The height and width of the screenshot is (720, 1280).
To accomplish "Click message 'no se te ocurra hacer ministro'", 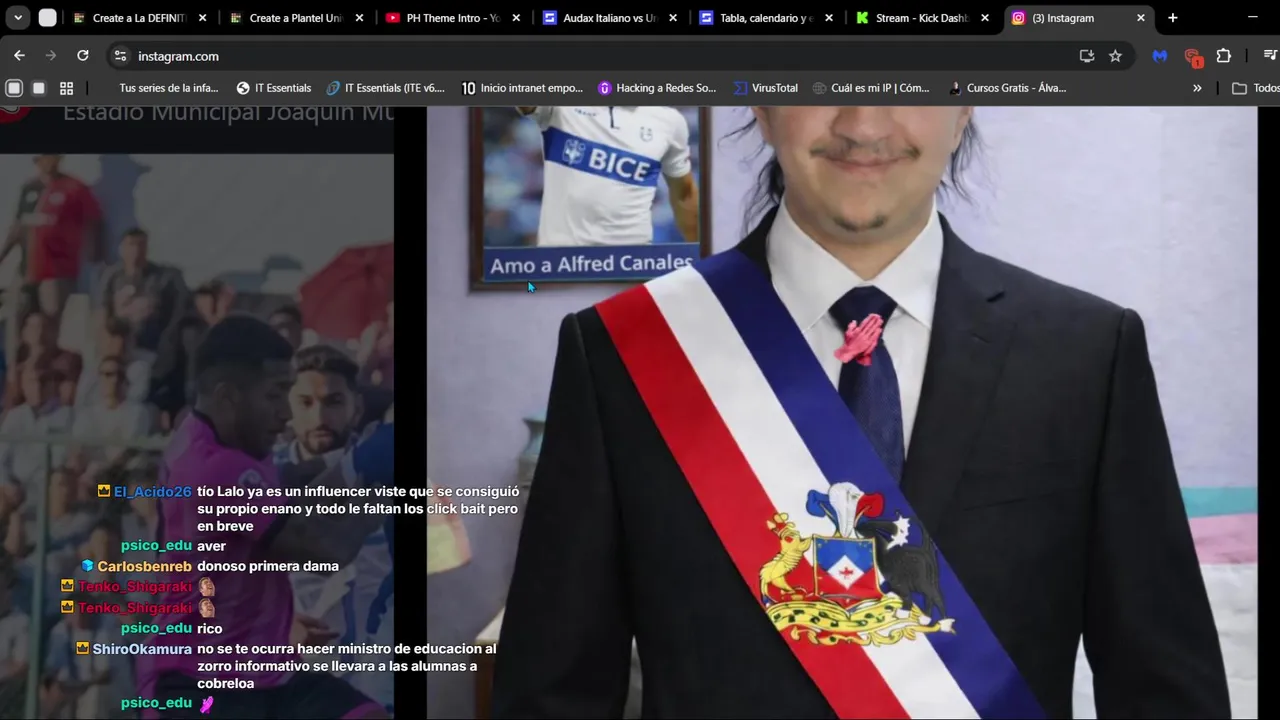I will point(346,666).
